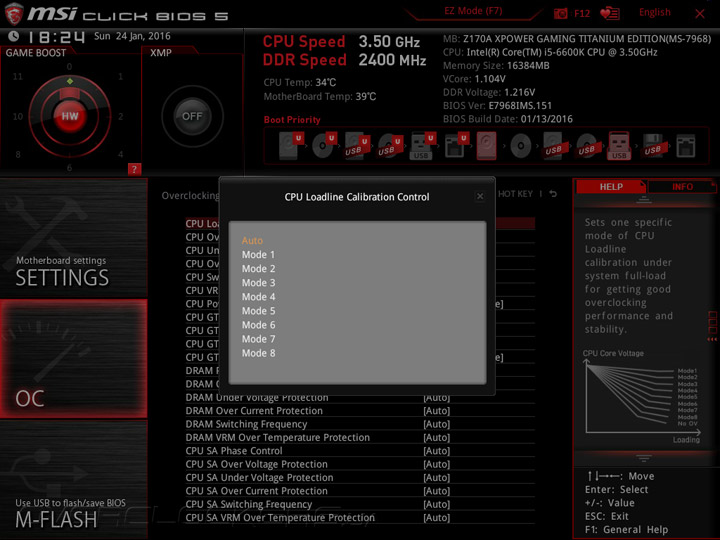Close the CPU Loadline Calibration Control popup
Viewport: 720px width, 540px height.
point(480,197)
